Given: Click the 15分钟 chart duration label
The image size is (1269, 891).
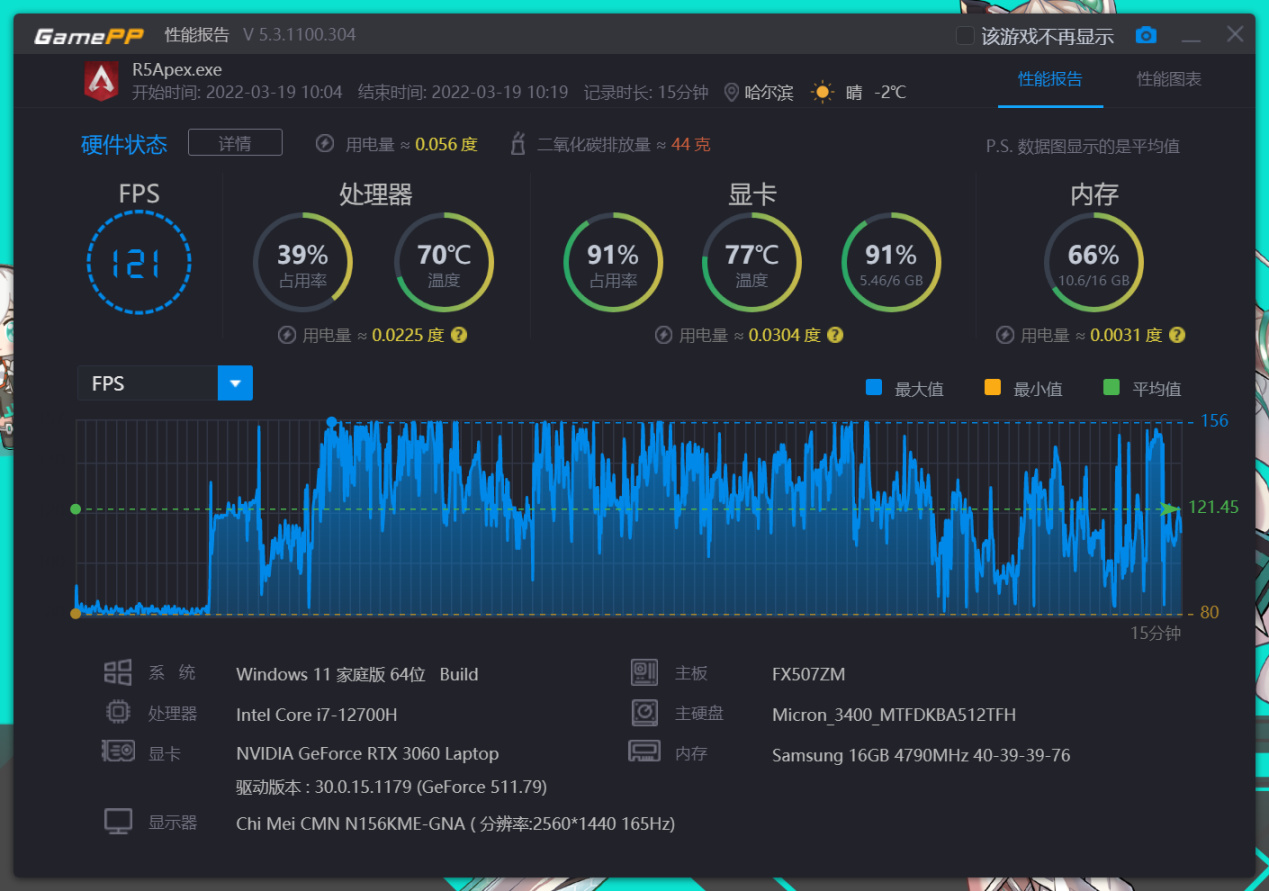Looking at the screenshot, I should (x=1155, y=633).
